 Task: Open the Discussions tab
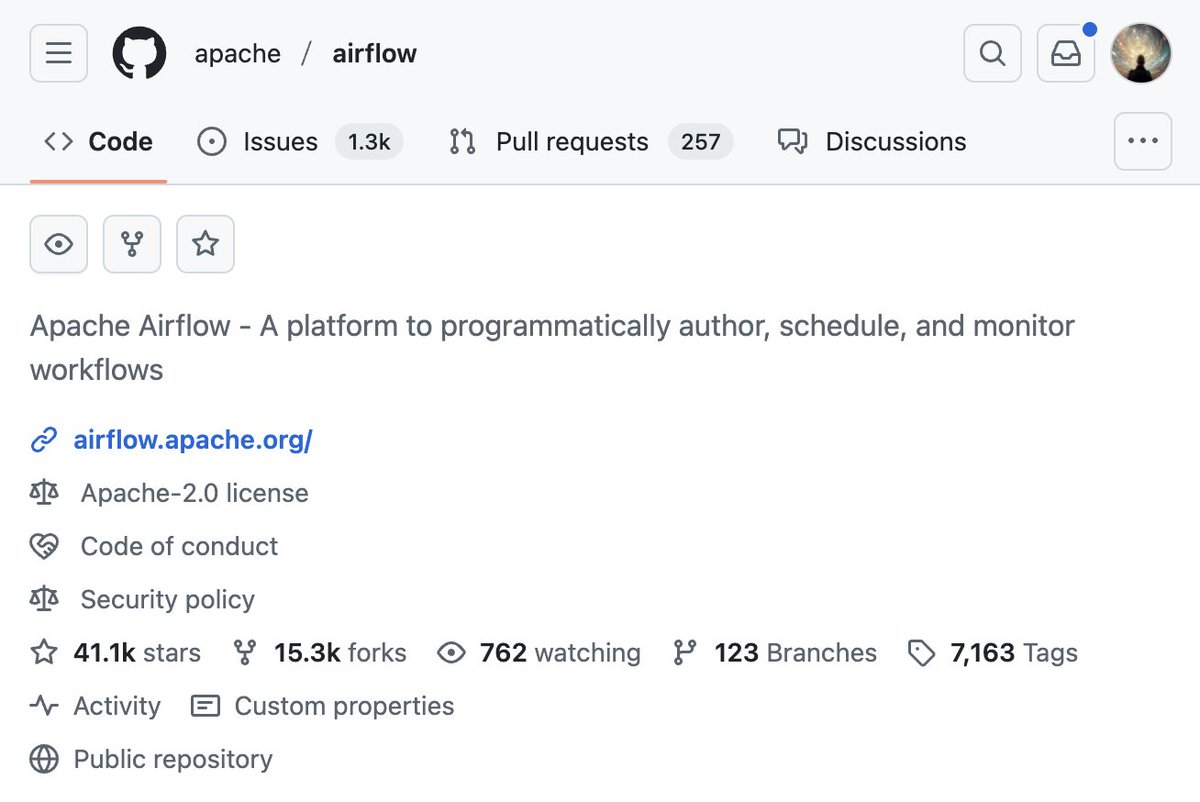tap(872, 142)
